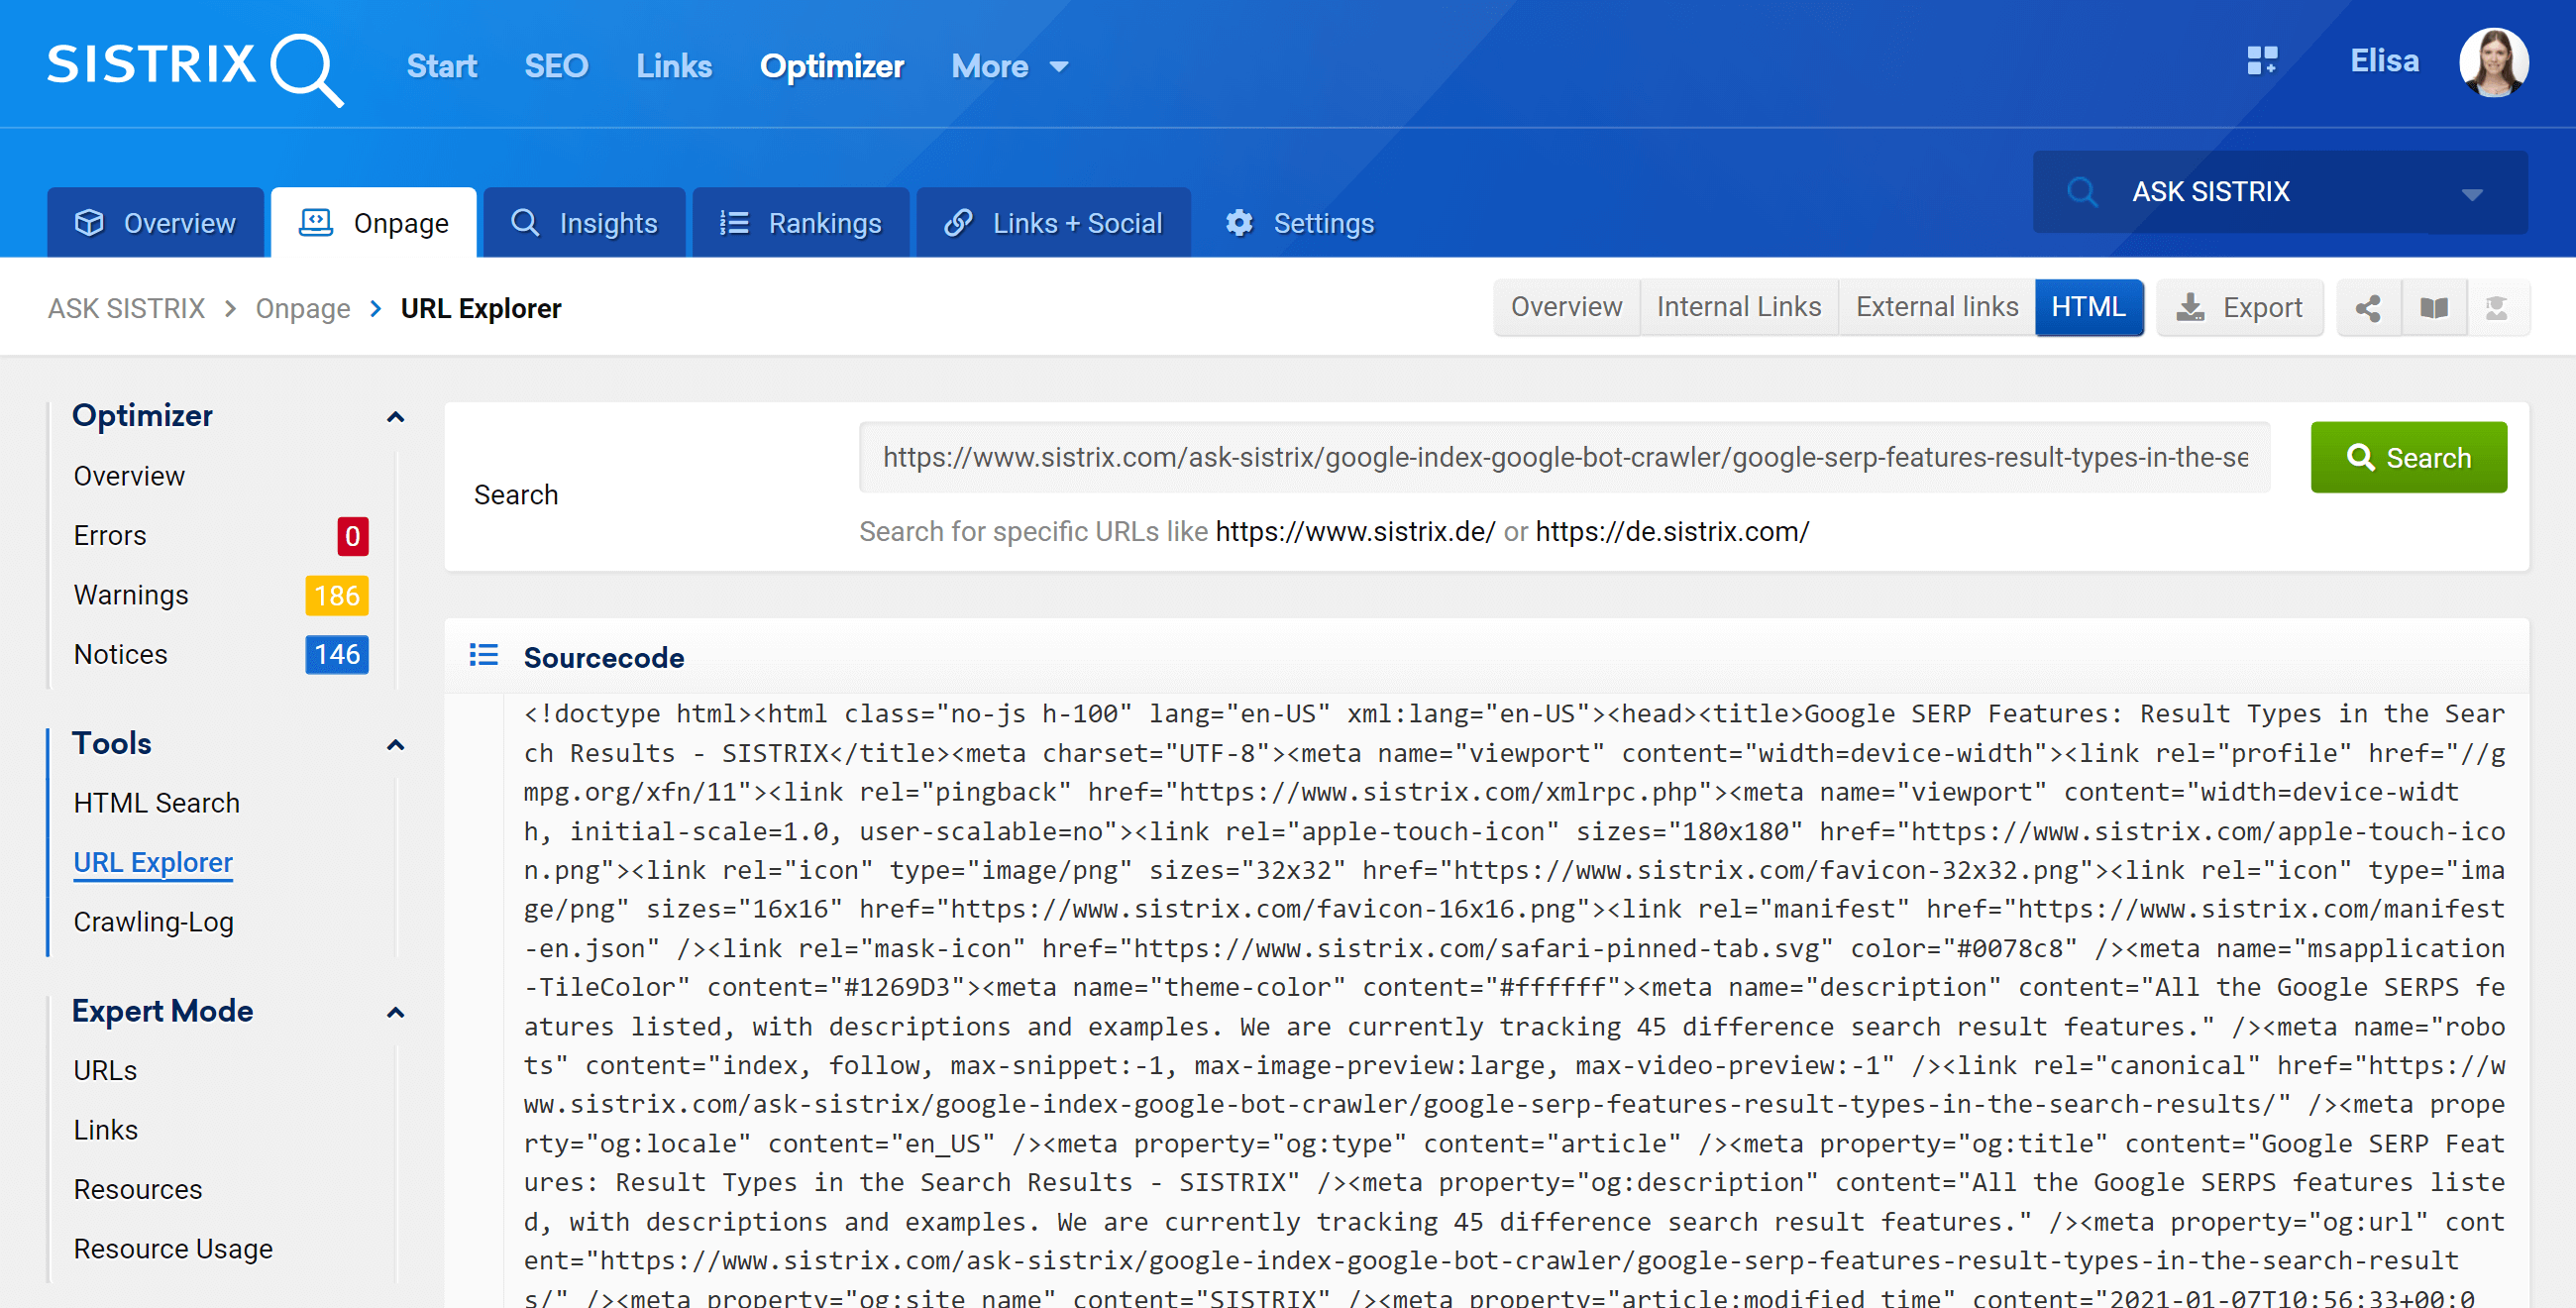Click the Sourcecode list icon

[484, 655]
